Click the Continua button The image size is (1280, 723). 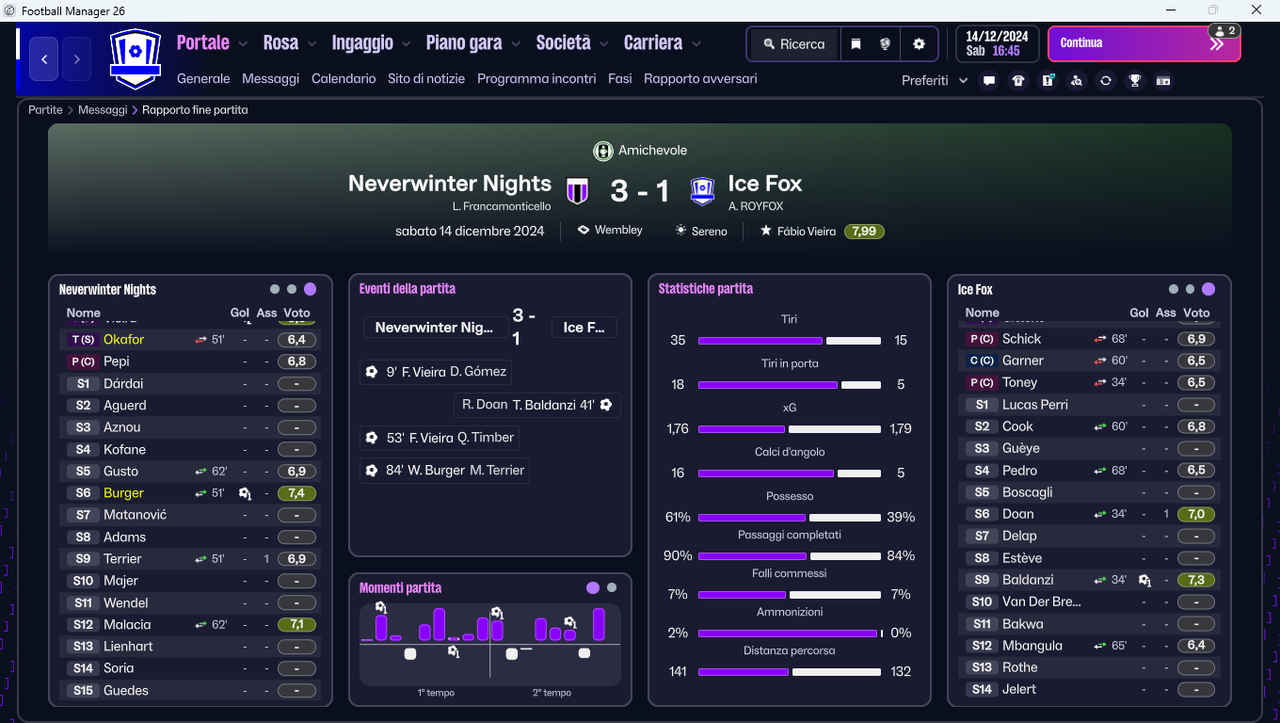click(1144, 44)
